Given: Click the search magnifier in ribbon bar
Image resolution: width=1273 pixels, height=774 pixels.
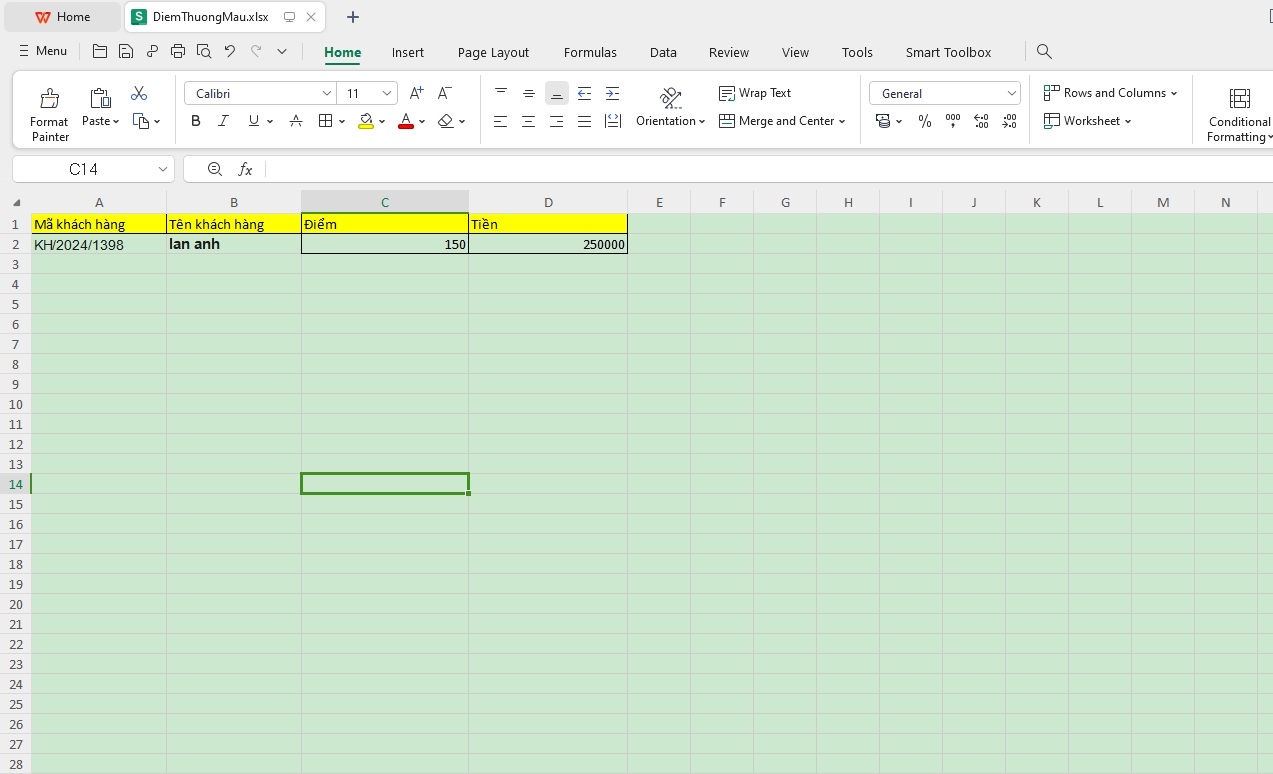Looking at the screenshot, I should [1044, 52].
